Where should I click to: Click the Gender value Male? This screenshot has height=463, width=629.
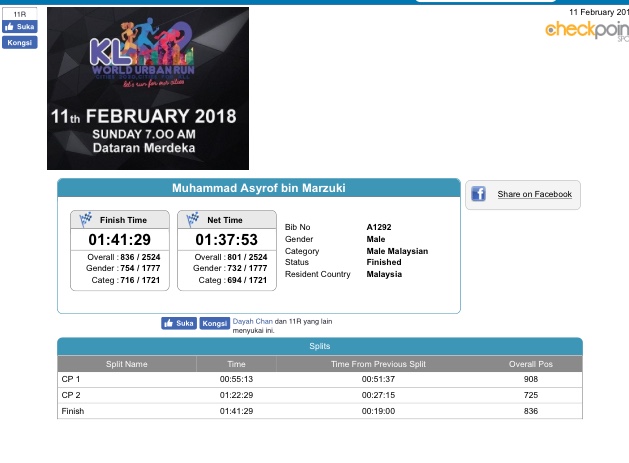pyautogui.click(x=375, y=239)
